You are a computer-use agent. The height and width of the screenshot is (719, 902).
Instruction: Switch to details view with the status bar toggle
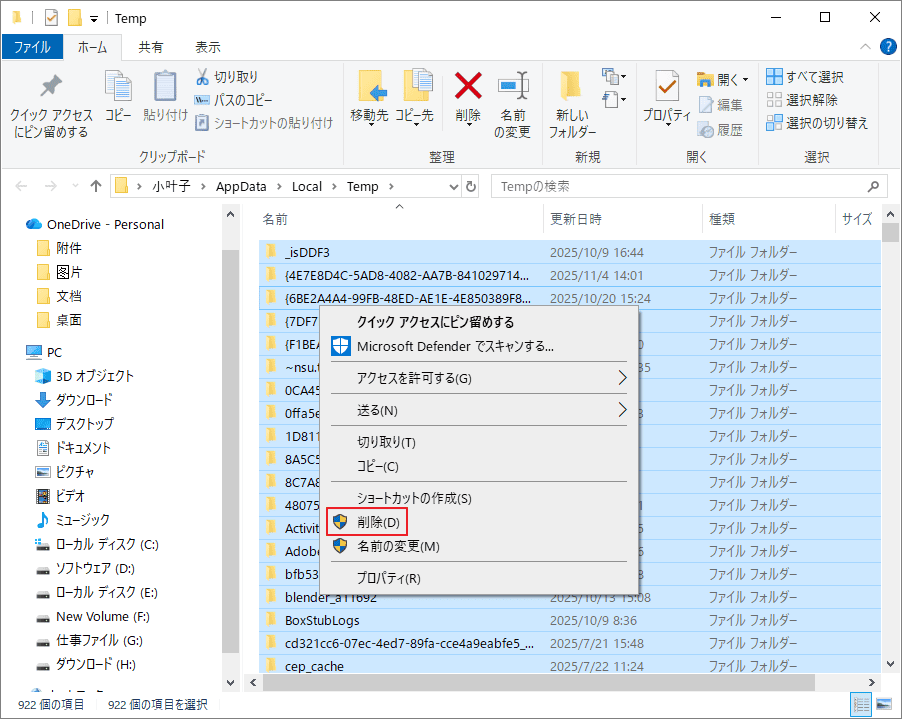click(x=862, y=704)
